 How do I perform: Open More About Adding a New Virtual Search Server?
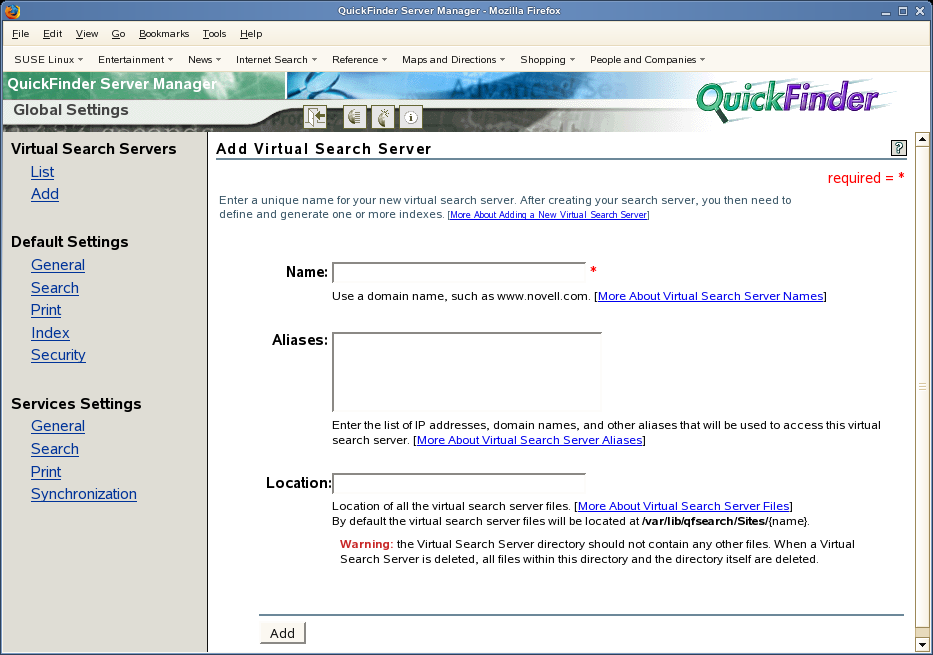pyautogui.click(x=548, y=215)
